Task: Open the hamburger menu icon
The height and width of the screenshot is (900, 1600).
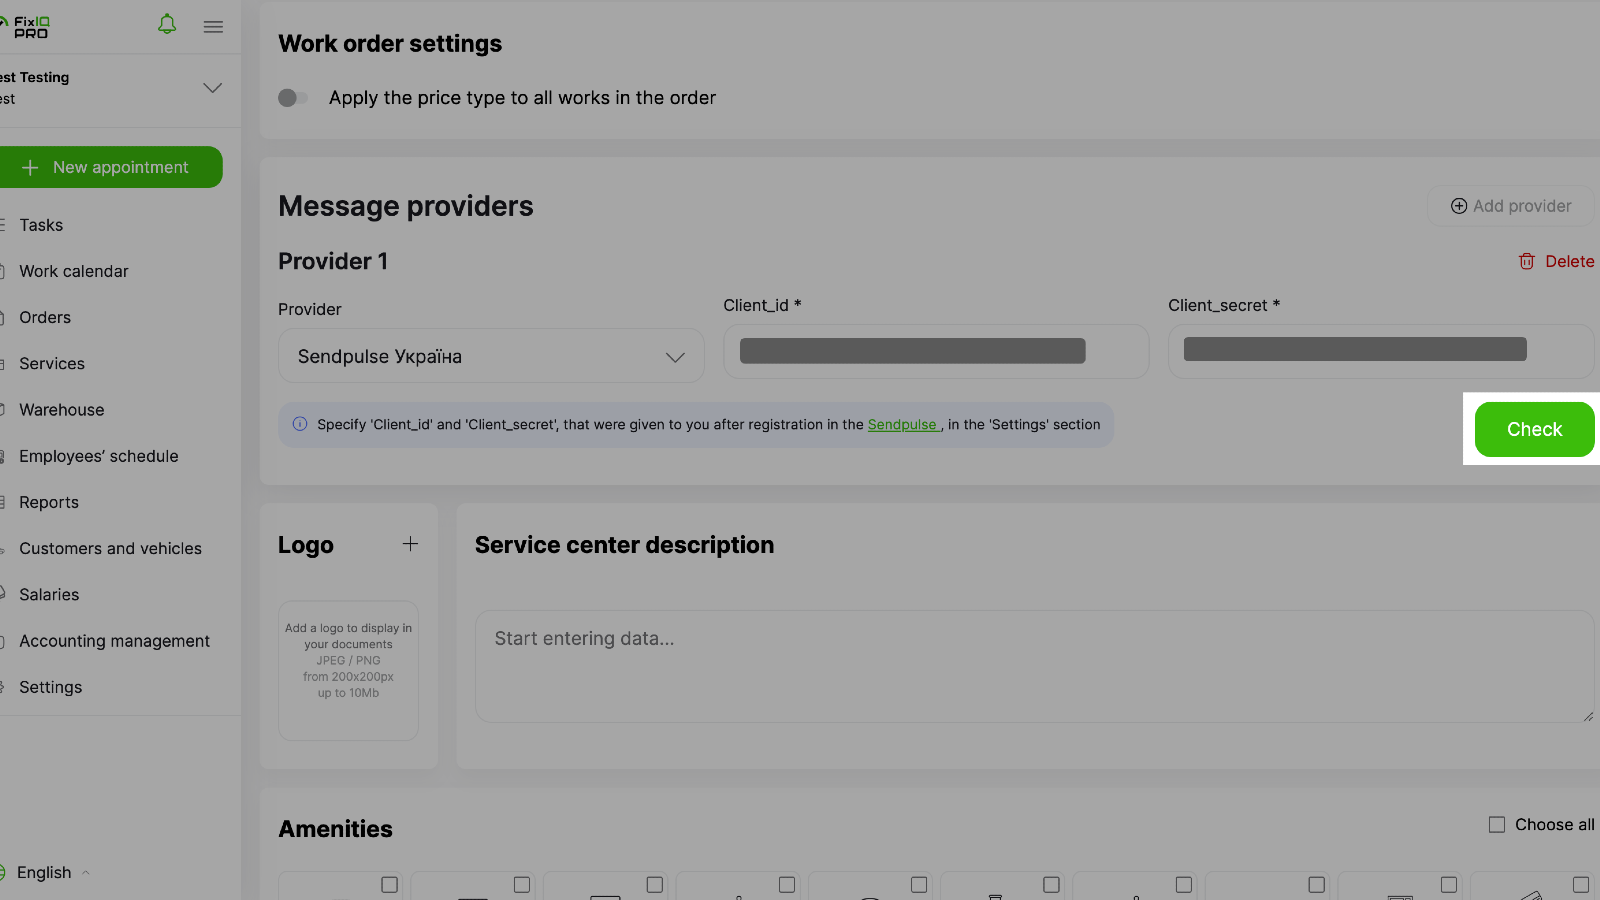Action: point(213,27)
